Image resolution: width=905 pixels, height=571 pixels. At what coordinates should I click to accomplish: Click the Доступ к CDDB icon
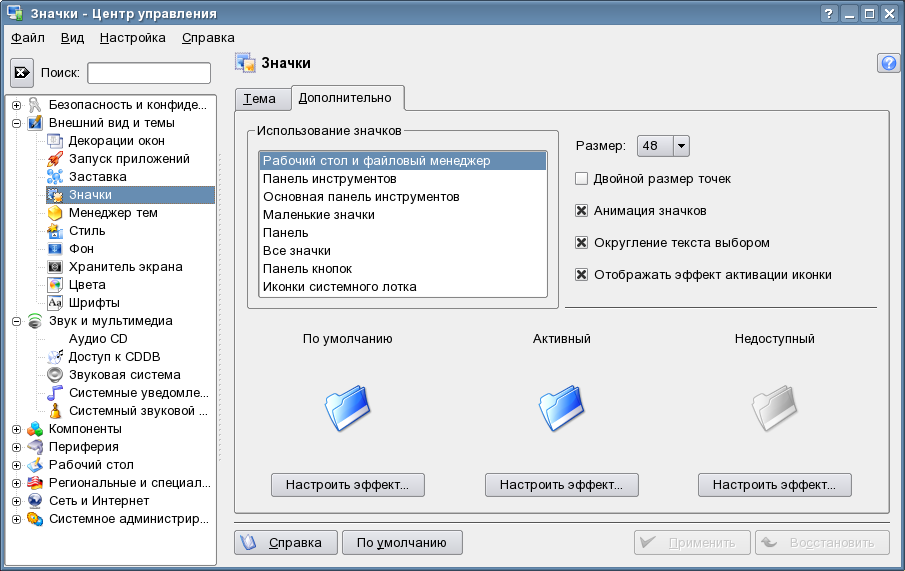[x=55, y=357]
